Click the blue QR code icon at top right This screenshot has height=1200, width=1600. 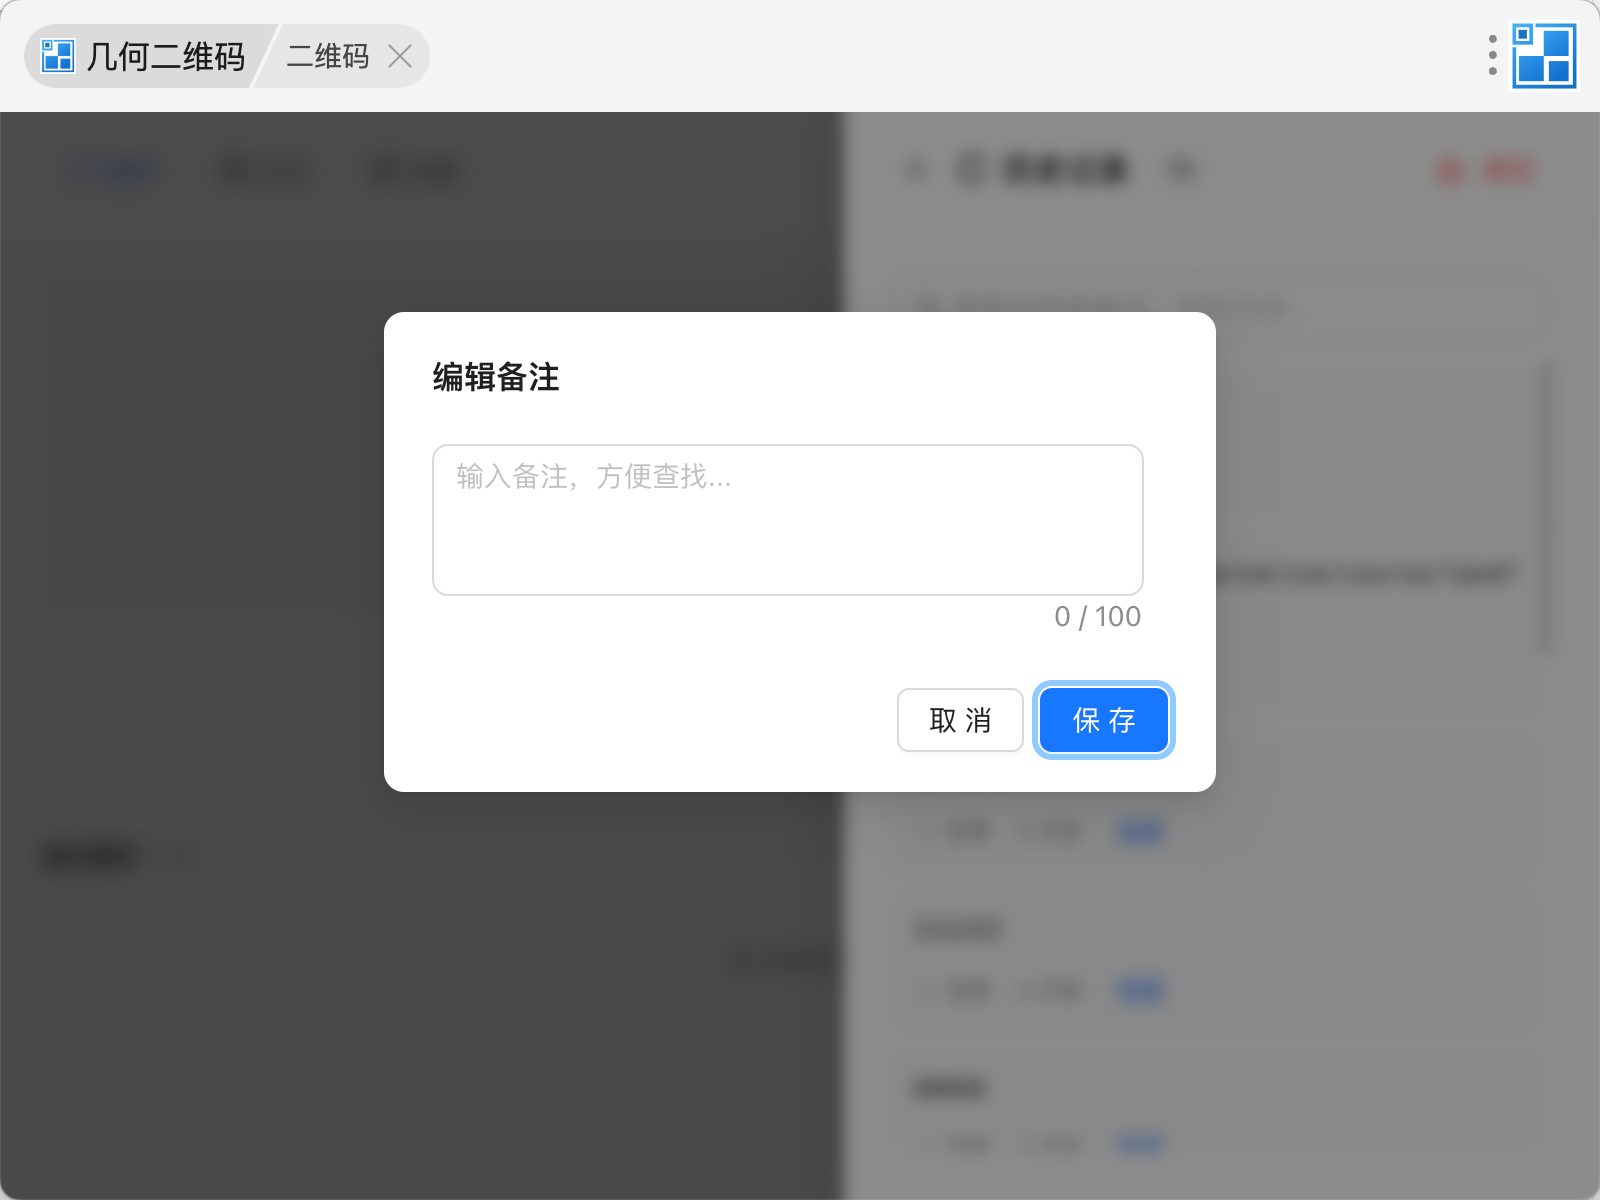coord(1544,56)
